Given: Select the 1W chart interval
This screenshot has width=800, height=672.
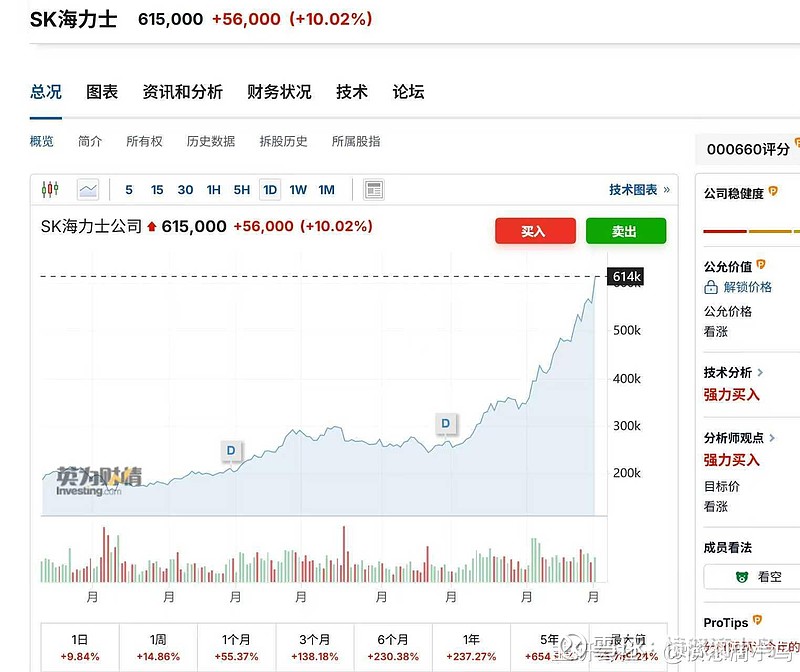Looking at the screenshot, I should 298,190.
